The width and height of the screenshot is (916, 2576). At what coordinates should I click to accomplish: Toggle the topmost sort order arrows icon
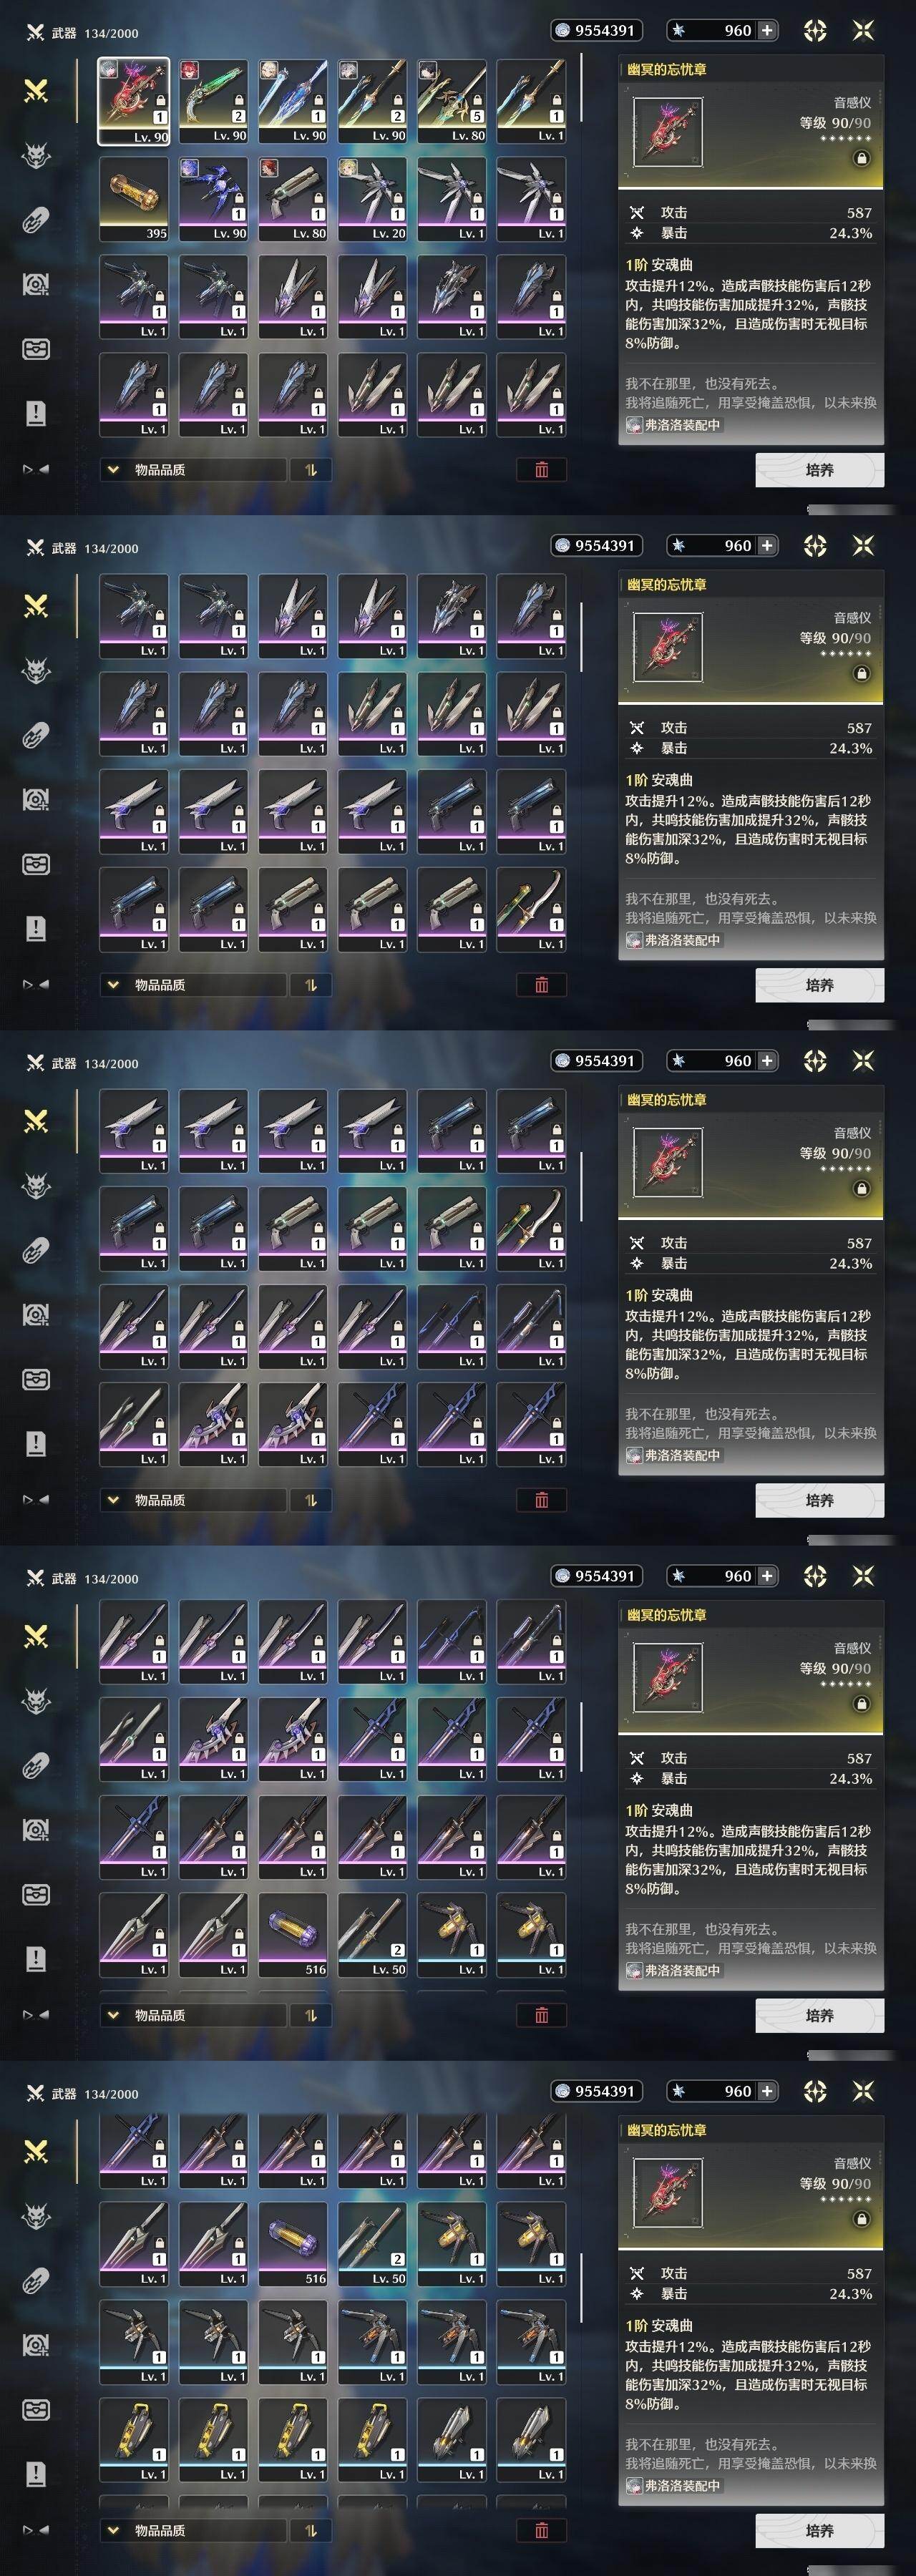(310, 469)
